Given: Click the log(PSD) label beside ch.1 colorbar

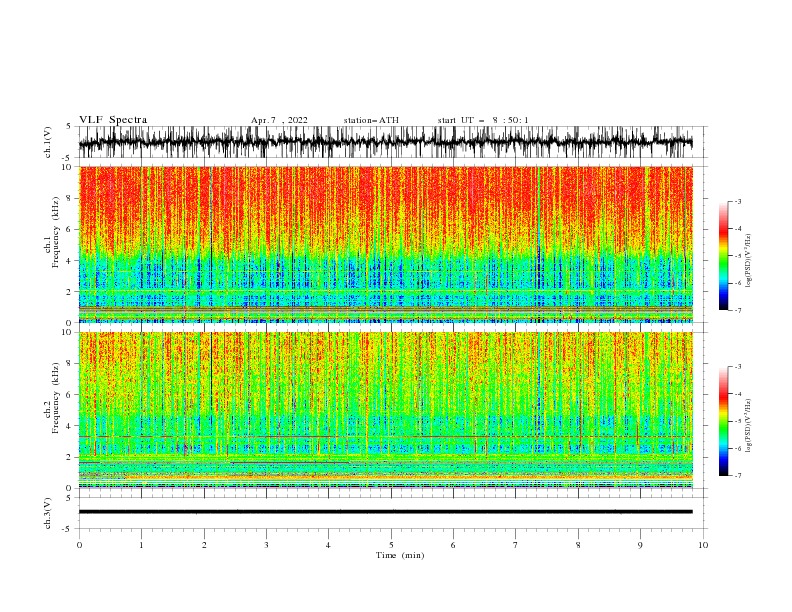Looking at the screenshot, I should click(749, 261).
